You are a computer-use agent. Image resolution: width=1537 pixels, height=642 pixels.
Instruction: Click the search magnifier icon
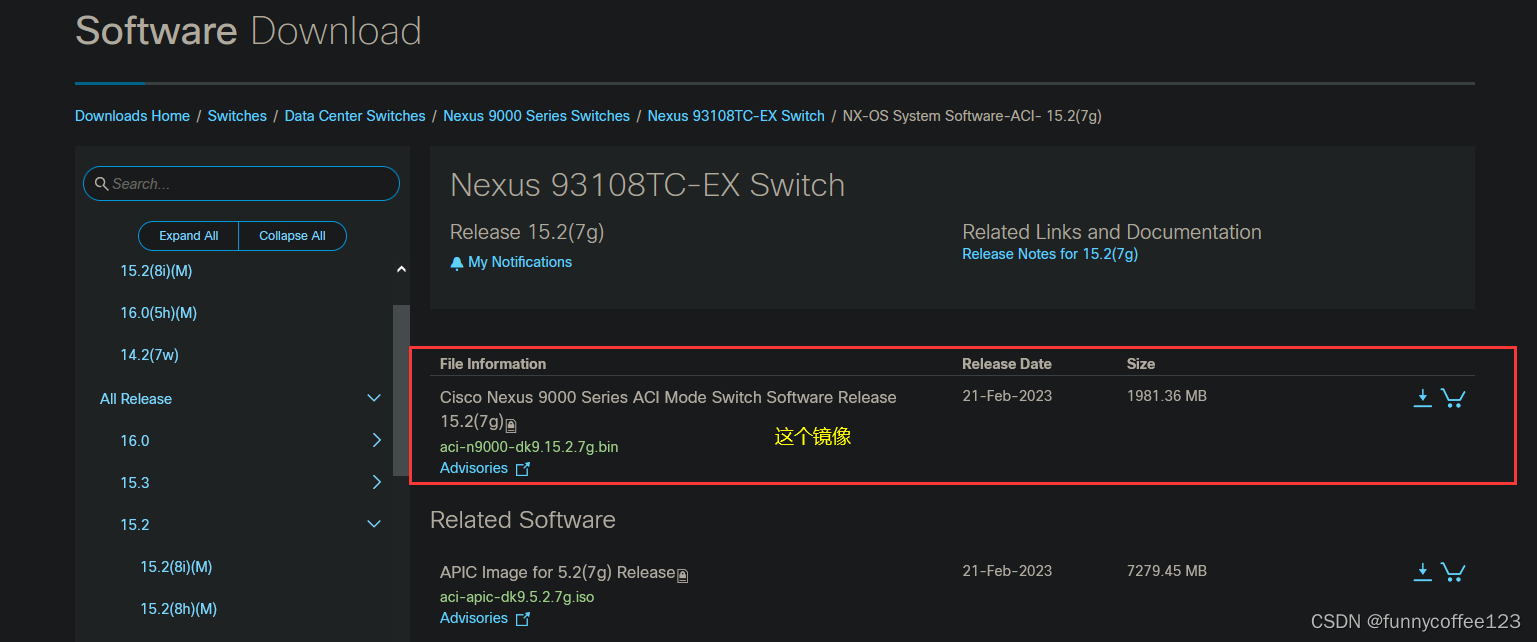[101, 184]
